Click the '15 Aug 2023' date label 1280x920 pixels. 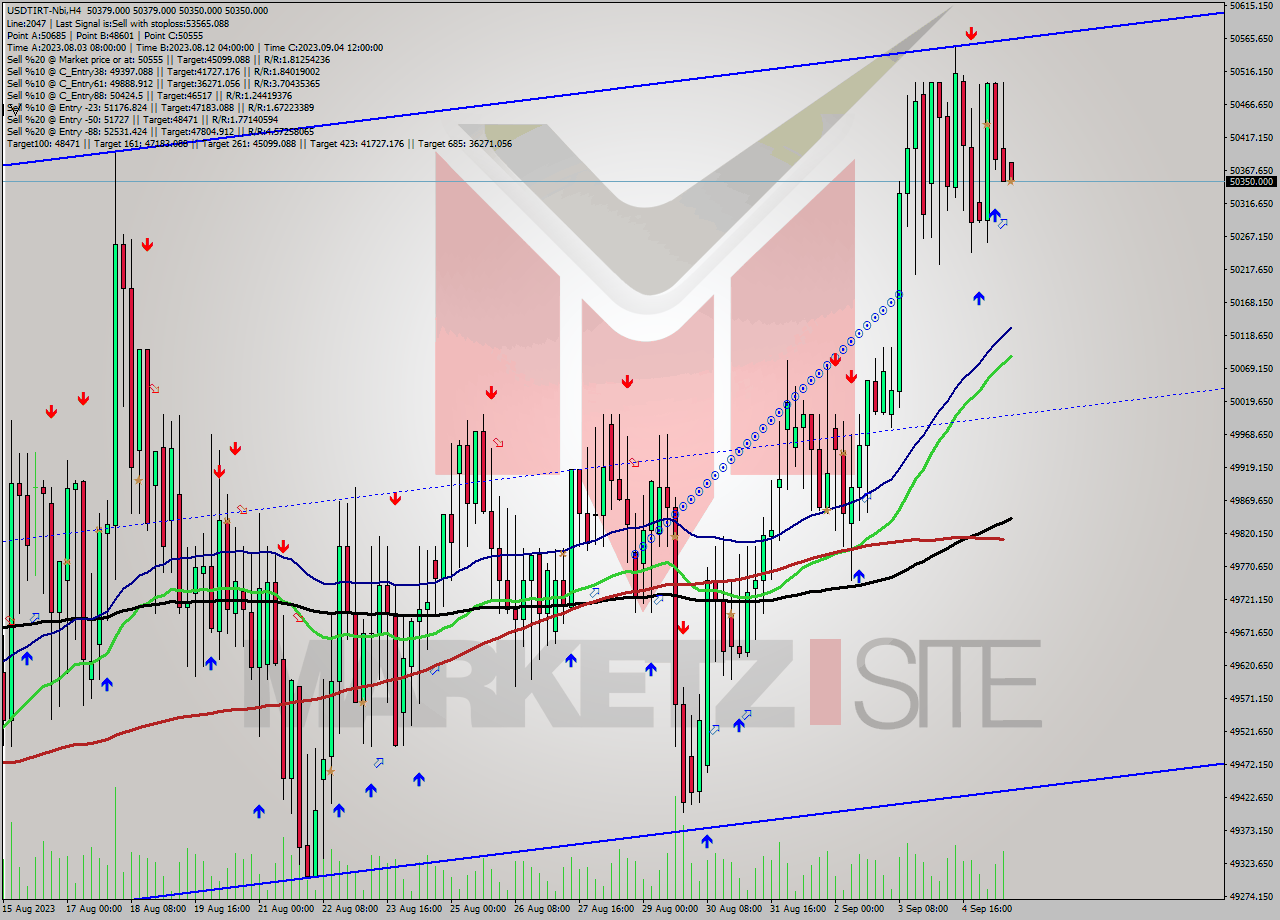[x=27, y=910]
